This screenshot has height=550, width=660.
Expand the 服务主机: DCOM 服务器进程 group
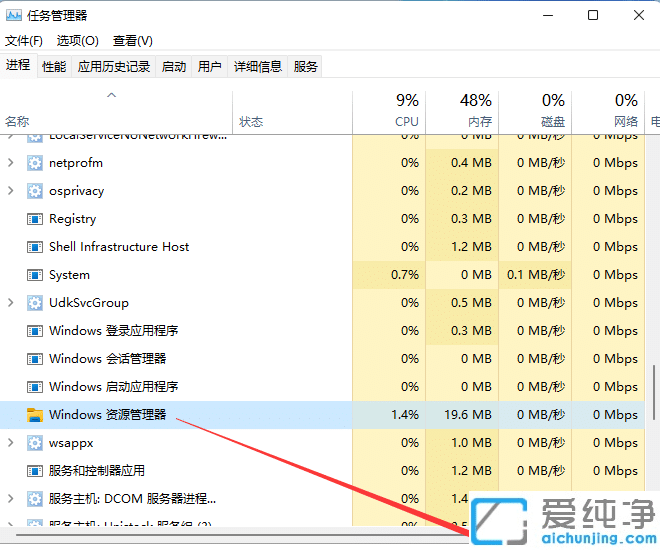pyautogui.click(x=11, y=499)
